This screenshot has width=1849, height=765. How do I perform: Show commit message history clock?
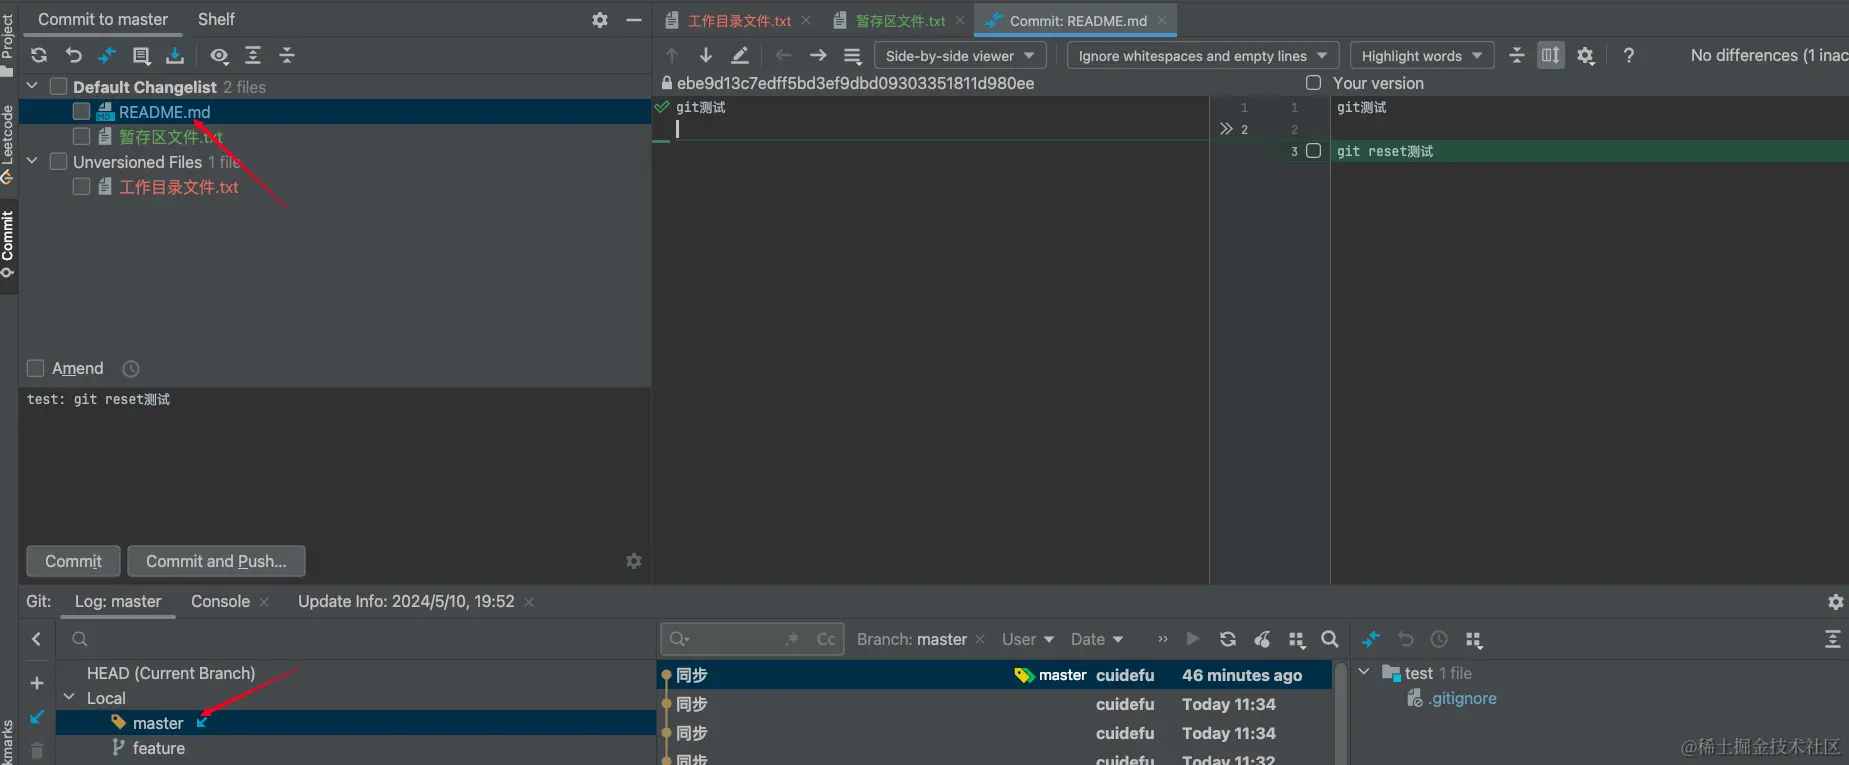(131, 369)
